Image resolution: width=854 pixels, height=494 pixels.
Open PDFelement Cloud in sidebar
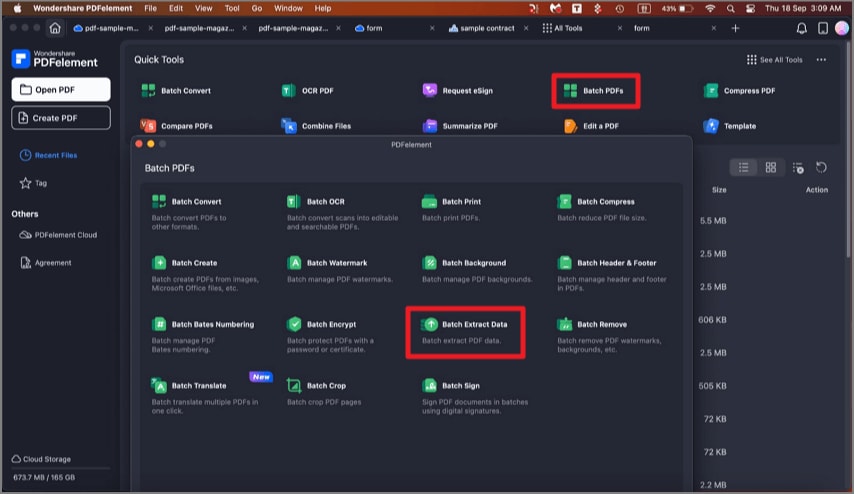pyautogui.click(x=58, y=235)
